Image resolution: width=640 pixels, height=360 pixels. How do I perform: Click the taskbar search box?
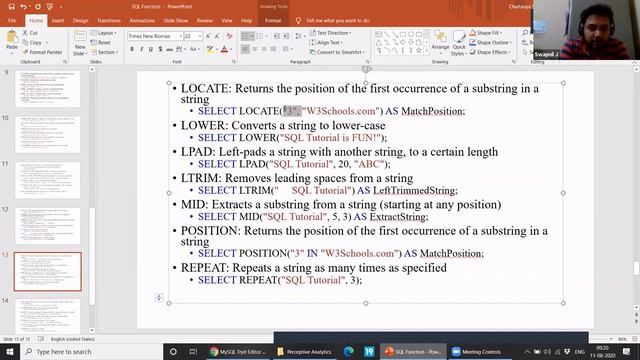pos(92,351)
